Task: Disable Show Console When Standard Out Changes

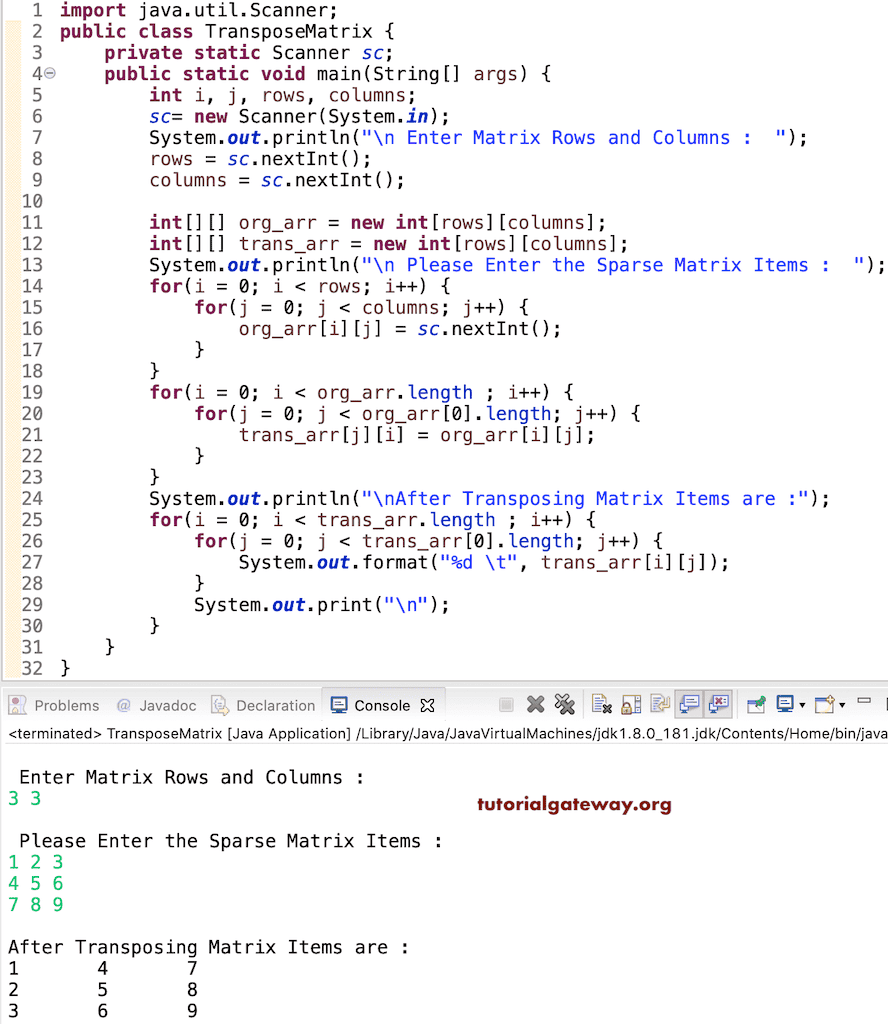Action: (x=690, y=705)
